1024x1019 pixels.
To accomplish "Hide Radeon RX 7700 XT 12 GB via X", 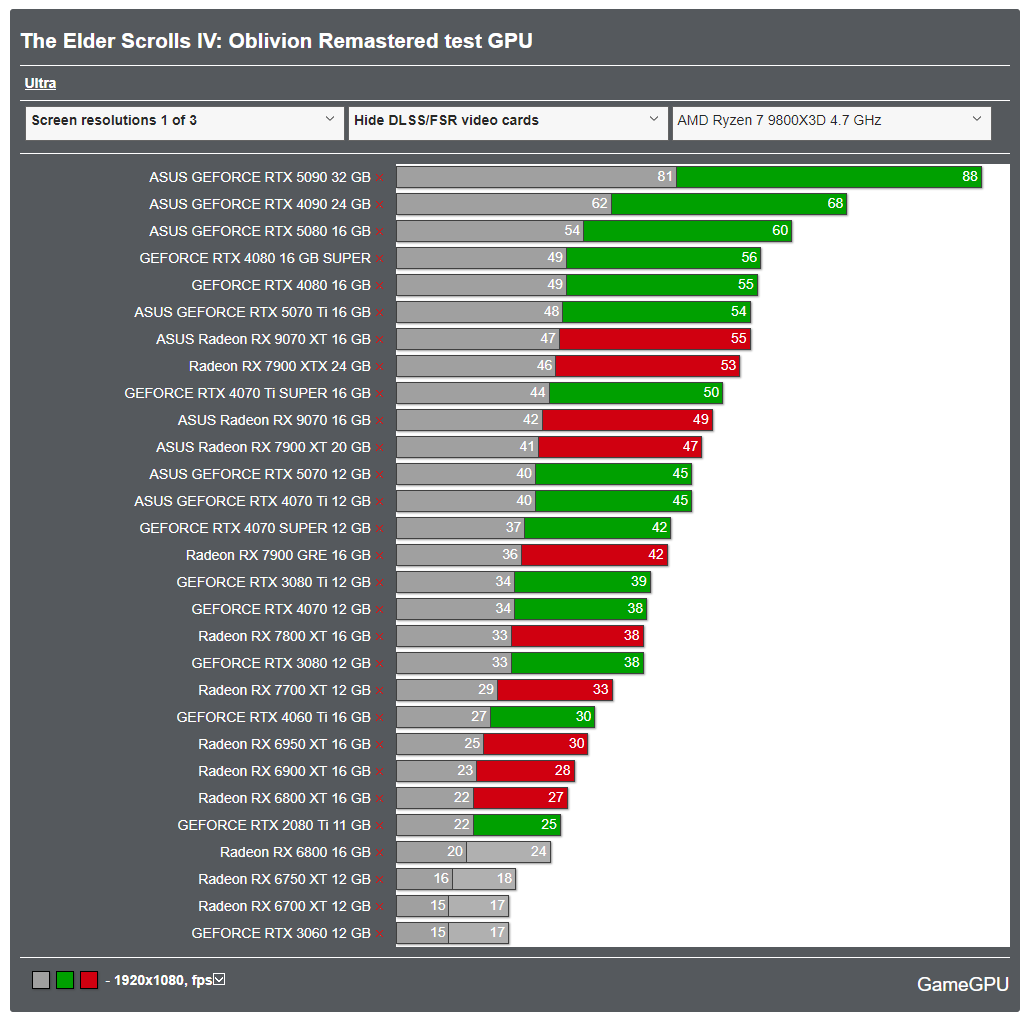I will [380, 691].
